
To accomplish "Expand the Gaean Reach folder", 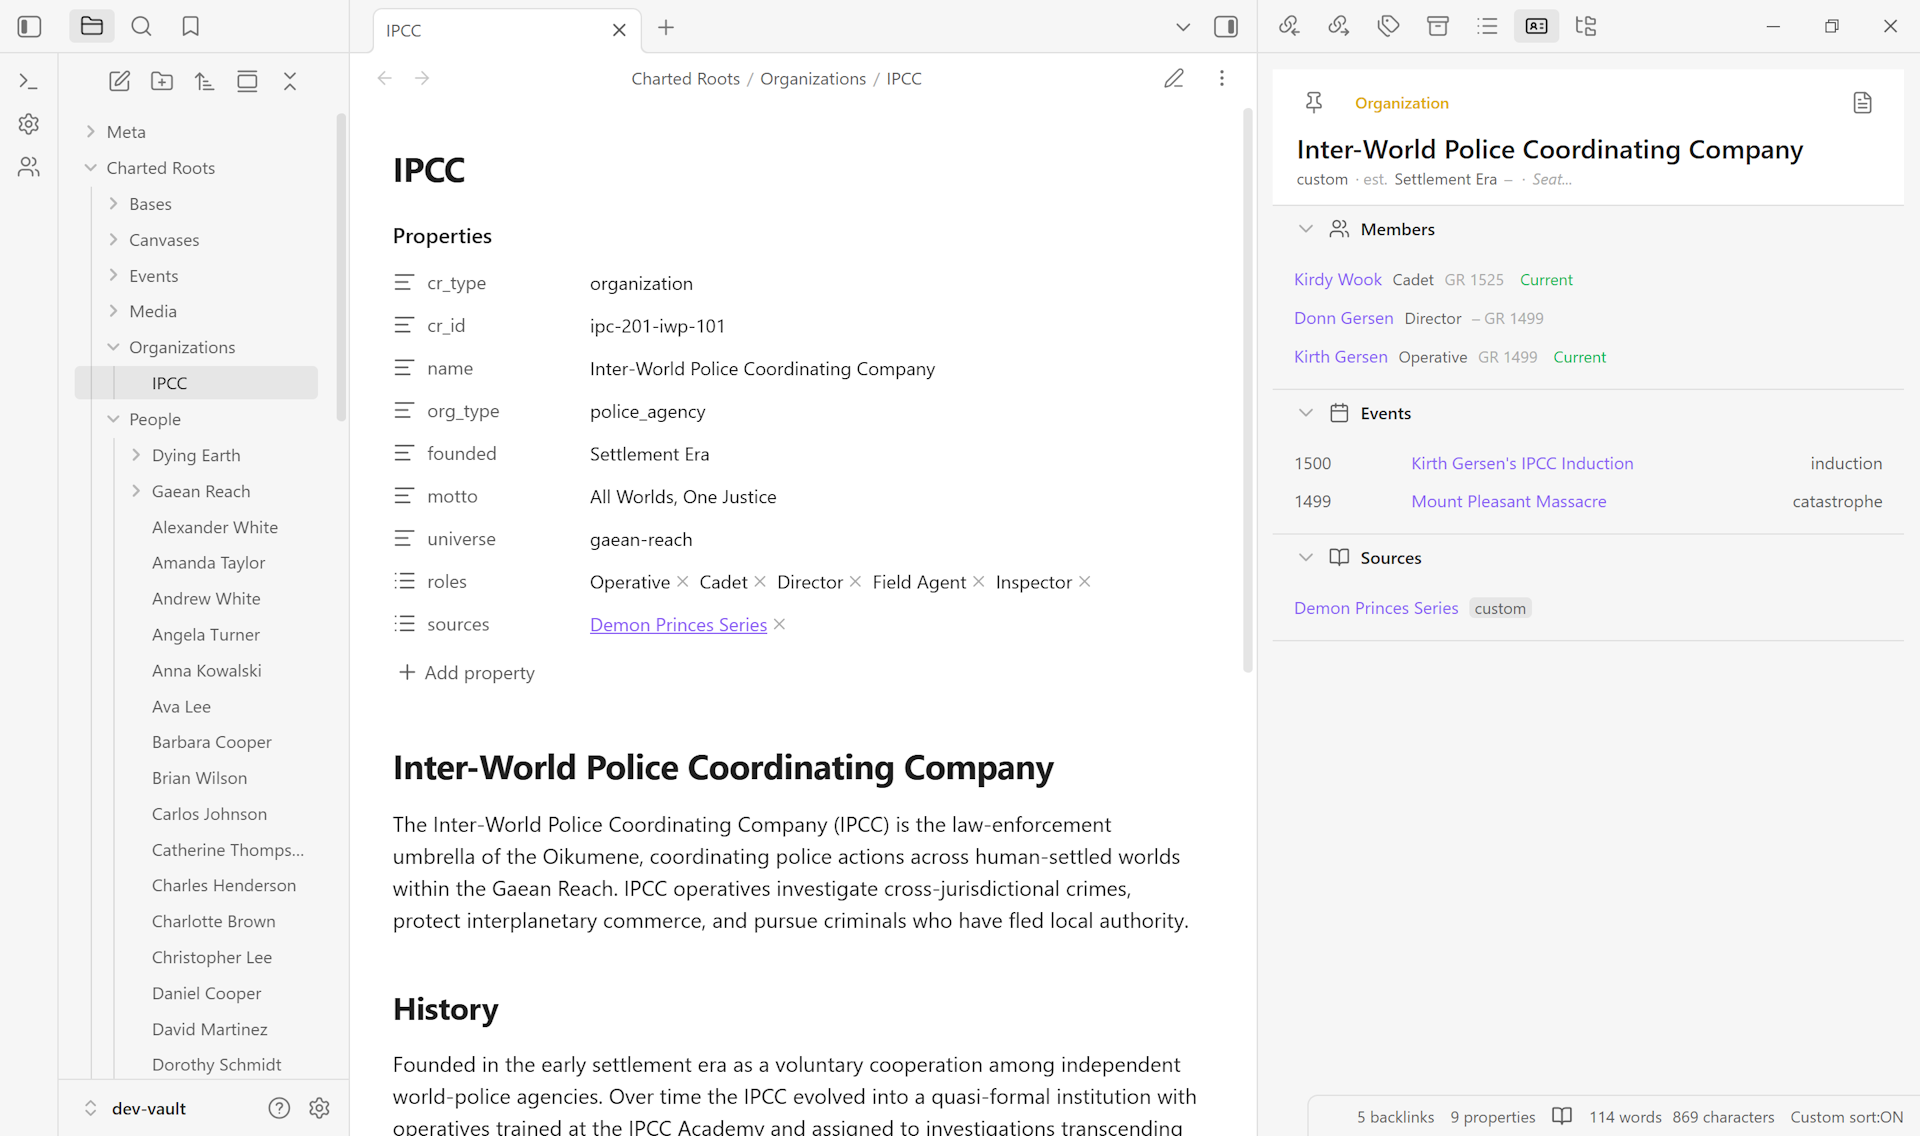I will click(x=136, y=491).
